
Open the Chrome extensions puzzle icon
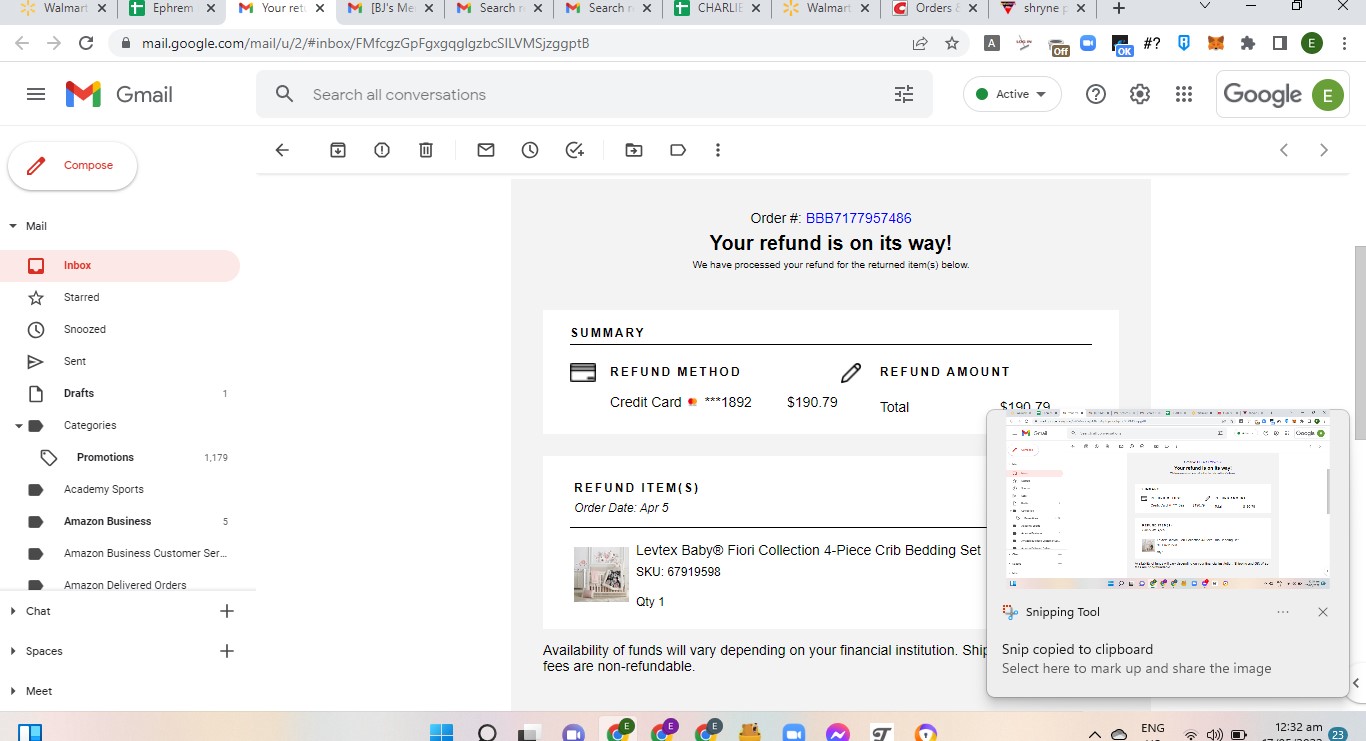click(x=1247, y=43)
